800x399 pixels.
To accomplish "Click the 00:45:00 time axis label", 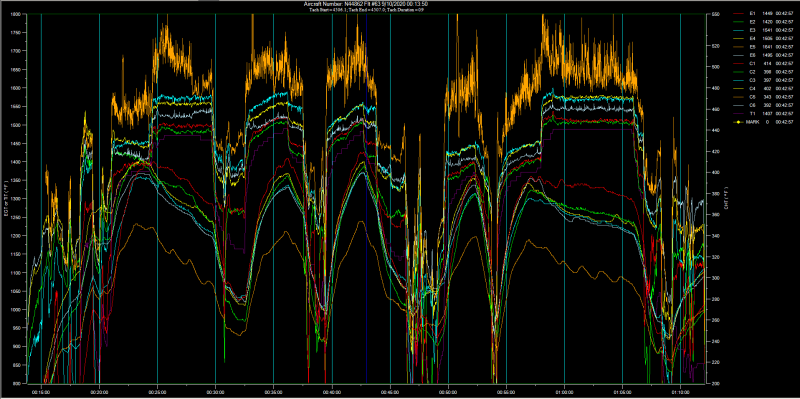I will pyautogui.click(x=390, y=391).
